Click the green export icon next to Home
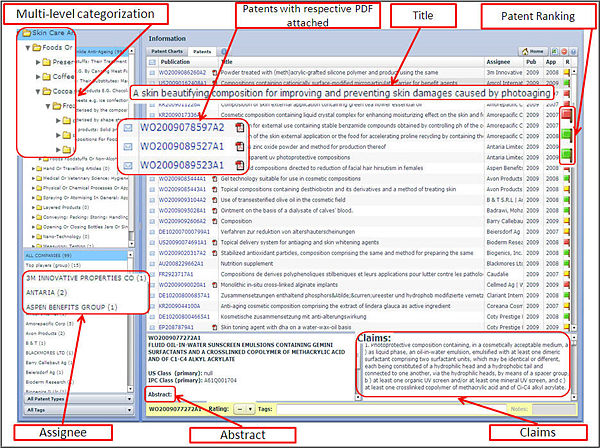Screen dimensions: 600x448 (554, 51)
